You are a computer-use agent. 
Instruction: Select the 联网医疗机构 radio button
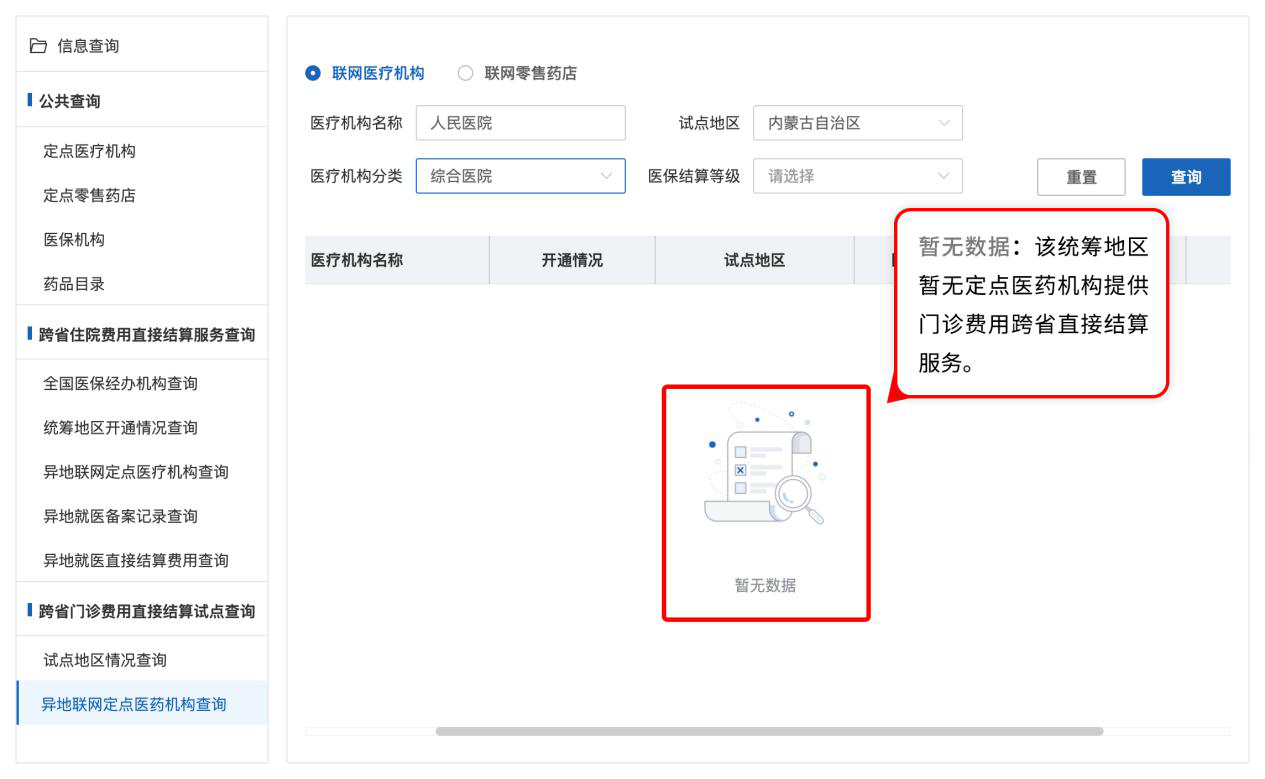(x=313, y=73)
